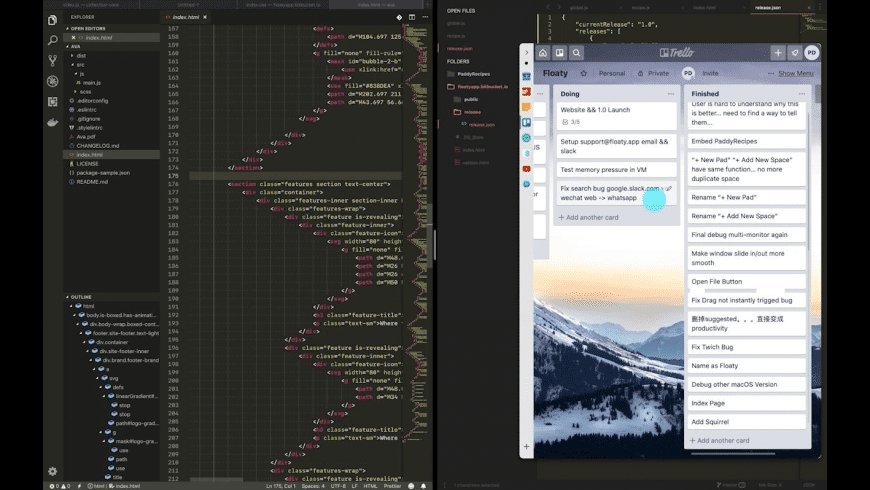Image resolution: width=870 pixels, height=490 pixels.
Task: Go to Trello home icon
Action: 543,53
